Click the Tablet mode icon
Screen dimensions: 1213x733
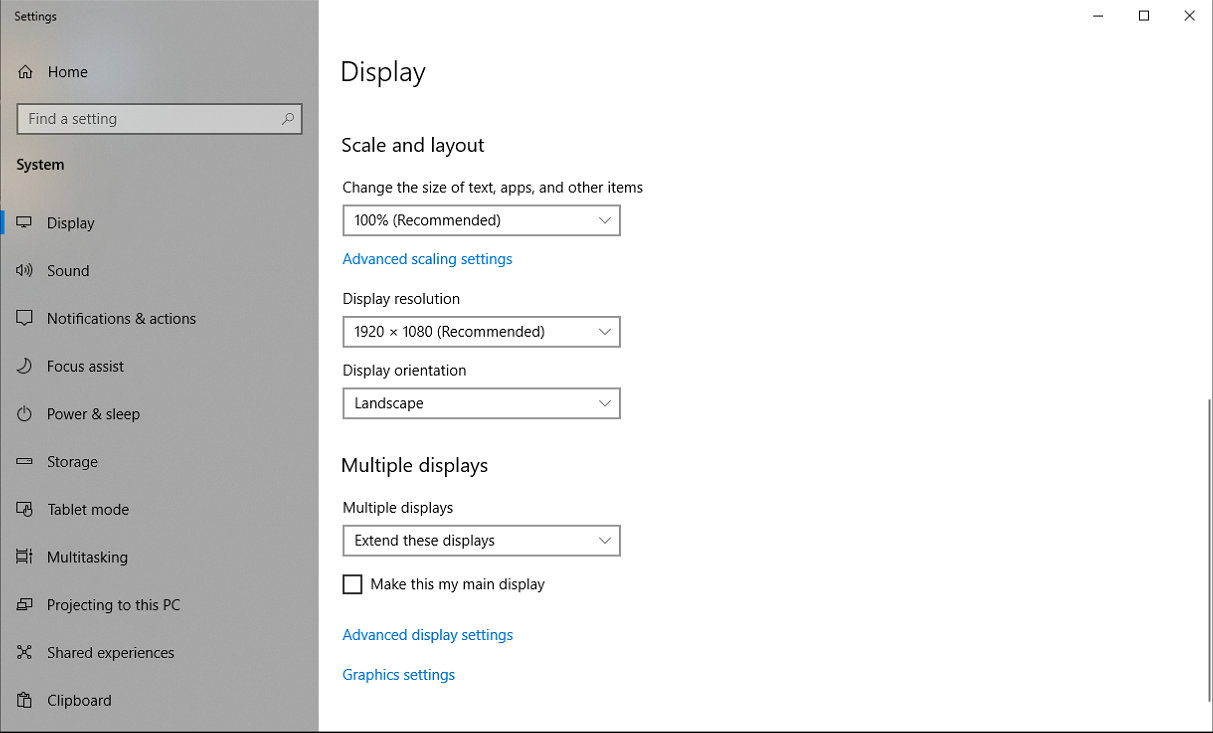(25, 510)
